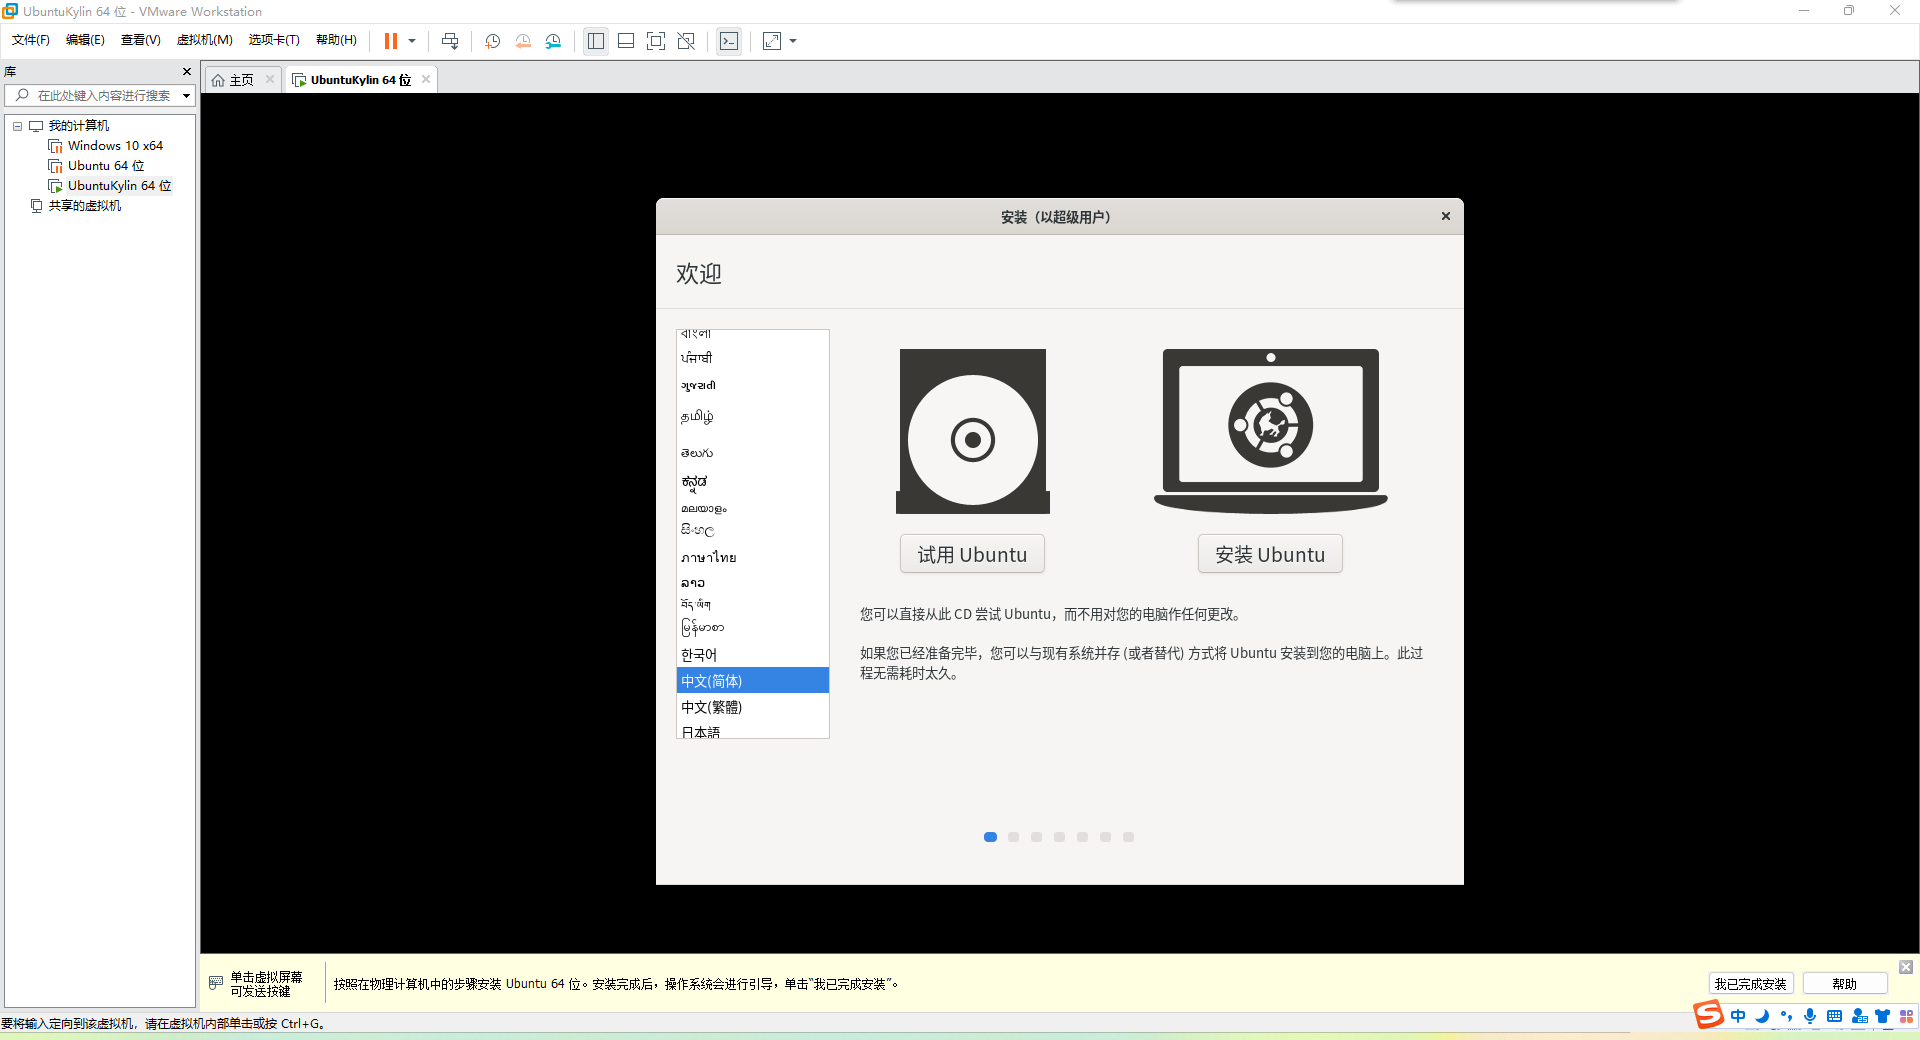Switch to the 主页 tab
The image size is (1920, 1040).
point(241,80)
